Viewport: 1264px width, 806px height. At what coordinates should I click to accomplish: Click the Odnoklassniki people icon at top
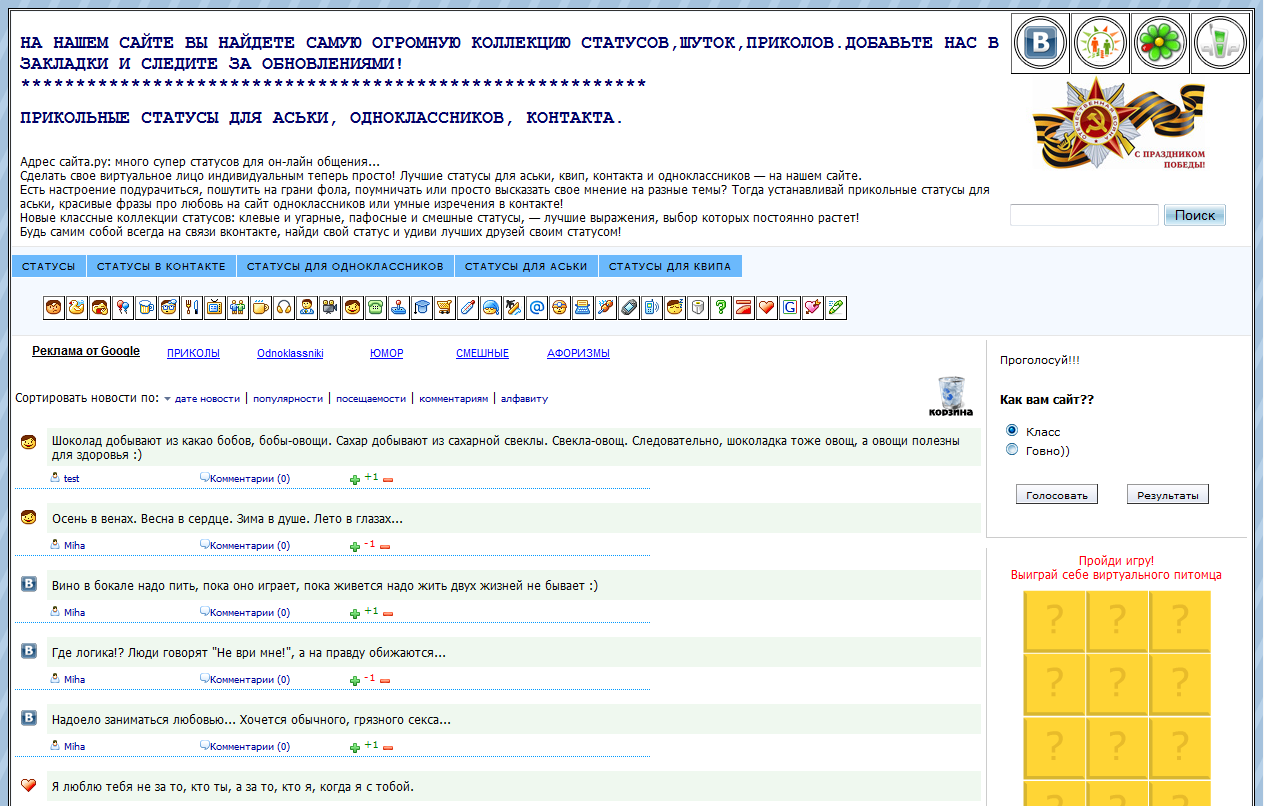[x=1100, y=44]
